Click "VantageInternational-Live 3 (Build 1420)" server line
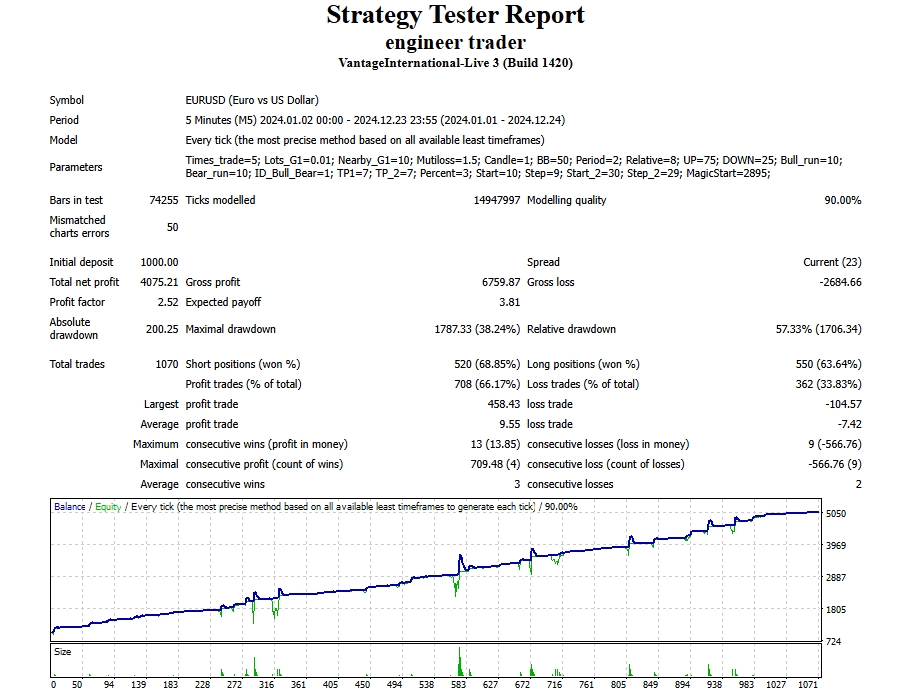The width and height of the screenshot is (897, 698). point(455,63)
